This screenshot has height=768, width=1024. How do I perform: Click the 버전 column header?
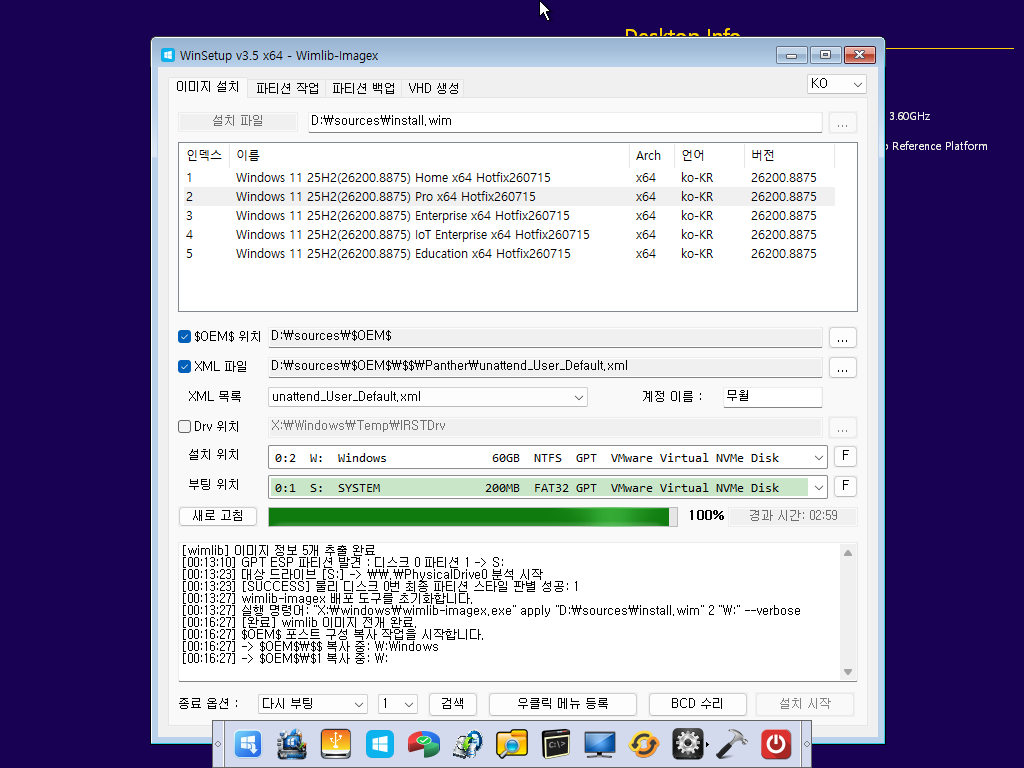[789, 155]
